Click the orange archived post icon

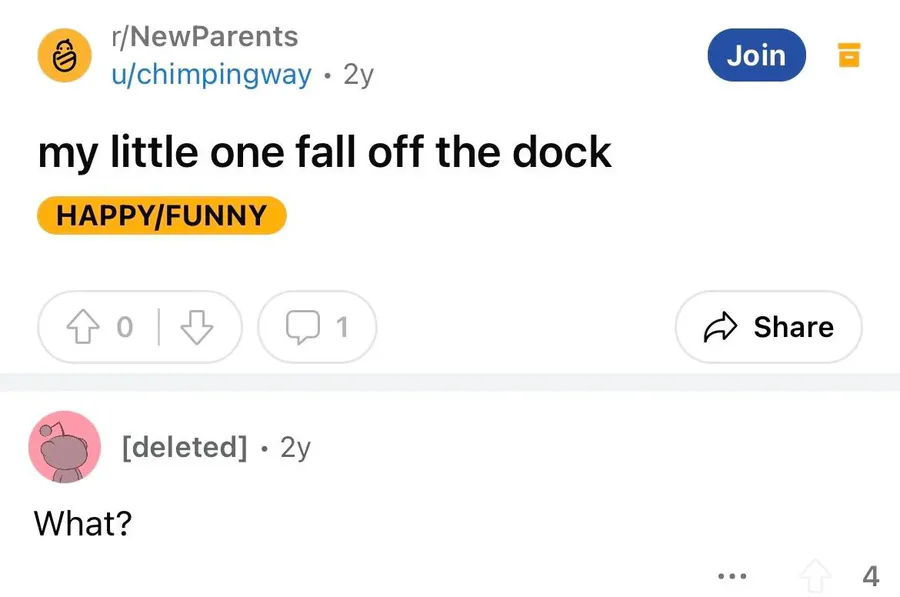[x=849, y=55]
